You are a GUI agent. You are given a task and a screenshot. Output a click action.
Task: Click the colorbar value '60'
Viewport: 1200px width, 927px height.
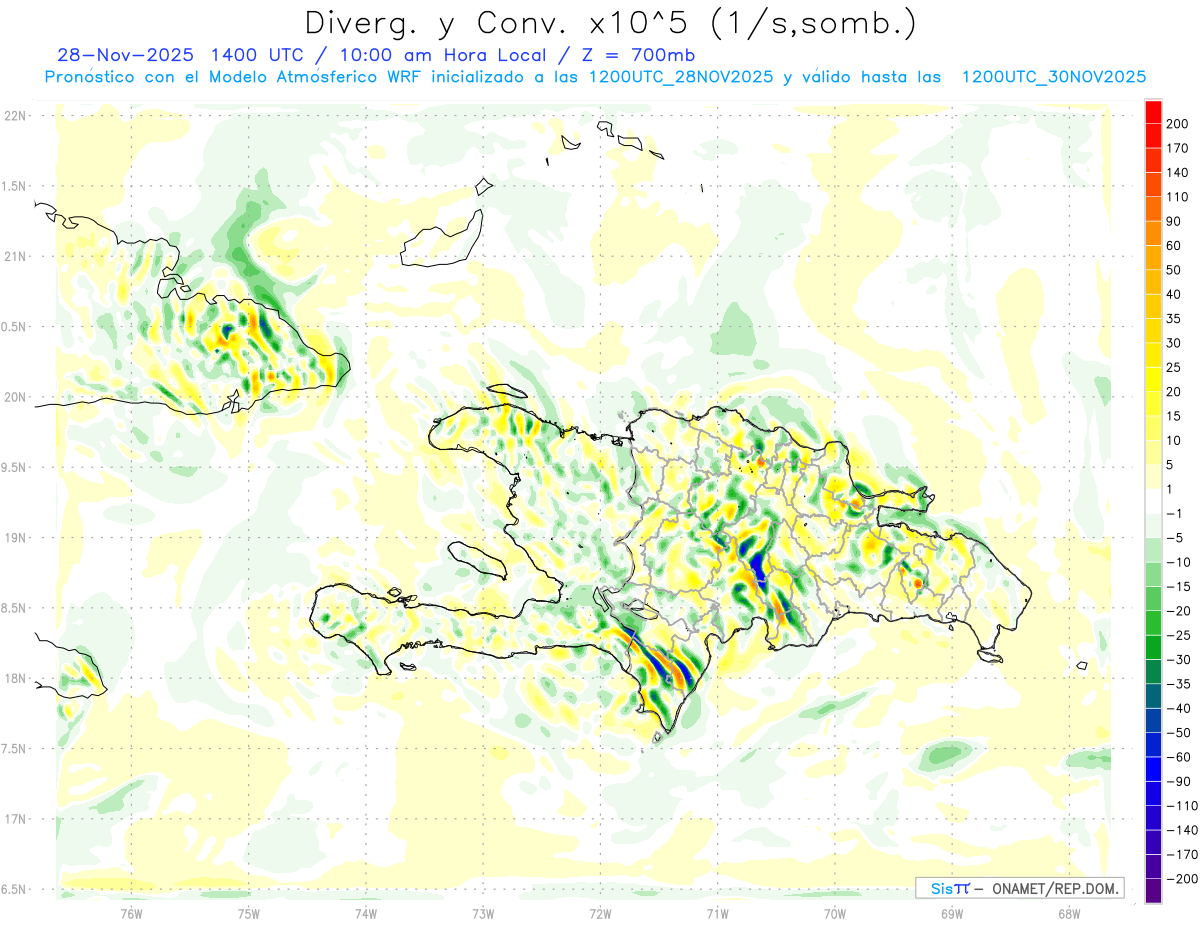tap(1175, 246)
